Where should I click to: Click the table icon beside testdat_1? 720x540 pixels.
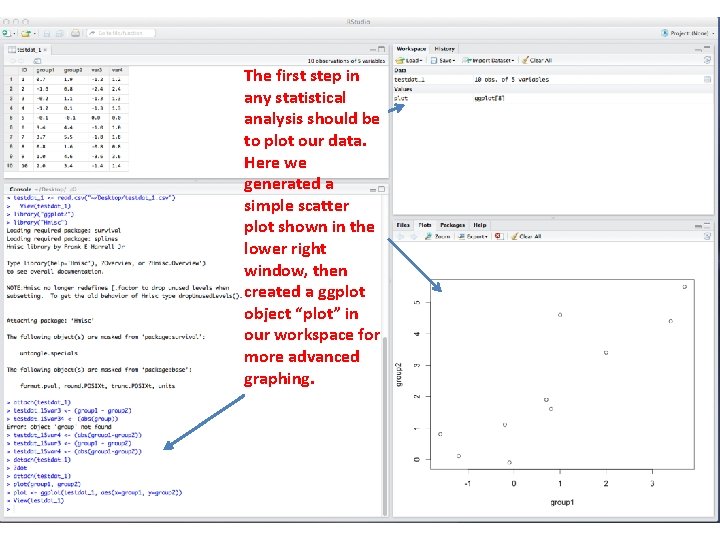click(x=707, y=79)
